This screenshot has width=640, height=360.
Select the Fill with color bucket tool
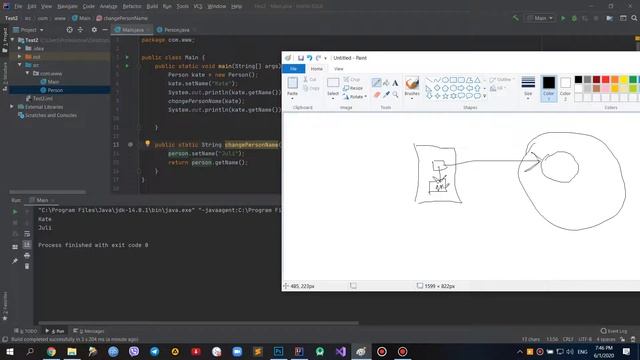tap(386, 83)
